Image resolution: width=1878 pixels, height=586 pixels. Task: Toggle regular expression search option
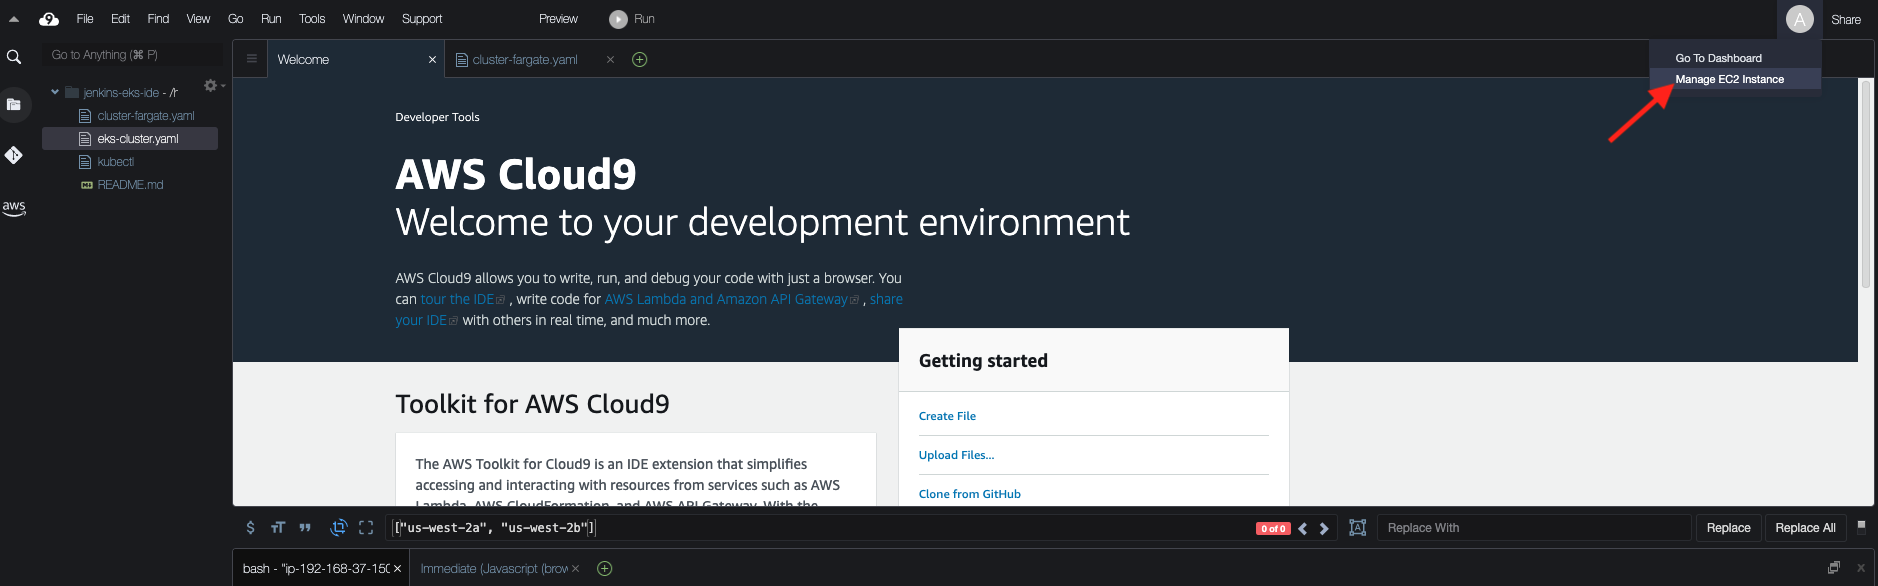click(x=250, y=528)
